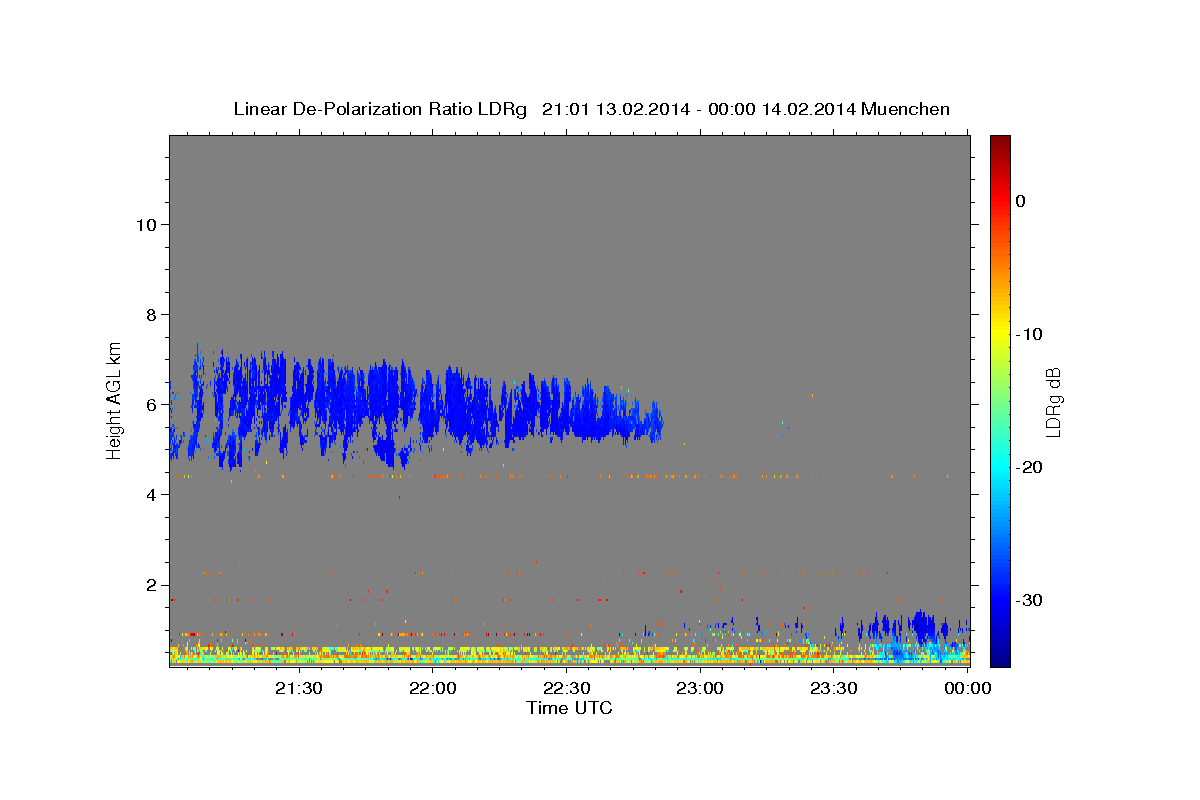This screenshot has height=800, width=1200.
Task: Click the colorbar value 0
Action: [x=1020, y=201]
